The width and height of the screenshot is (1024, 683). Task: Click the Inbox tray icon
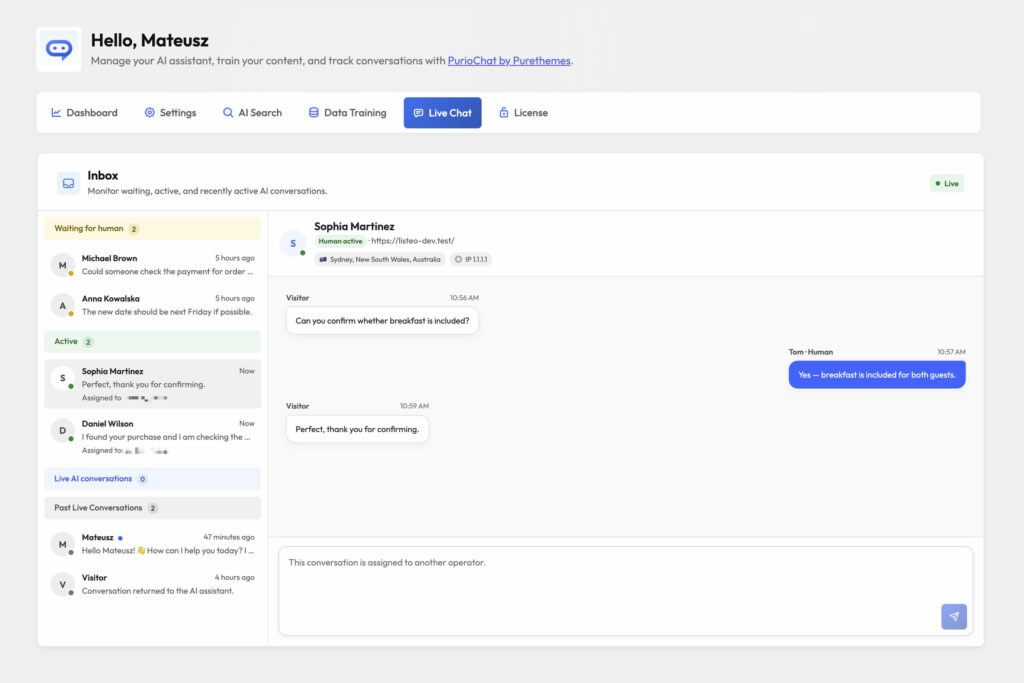(68, 183)
